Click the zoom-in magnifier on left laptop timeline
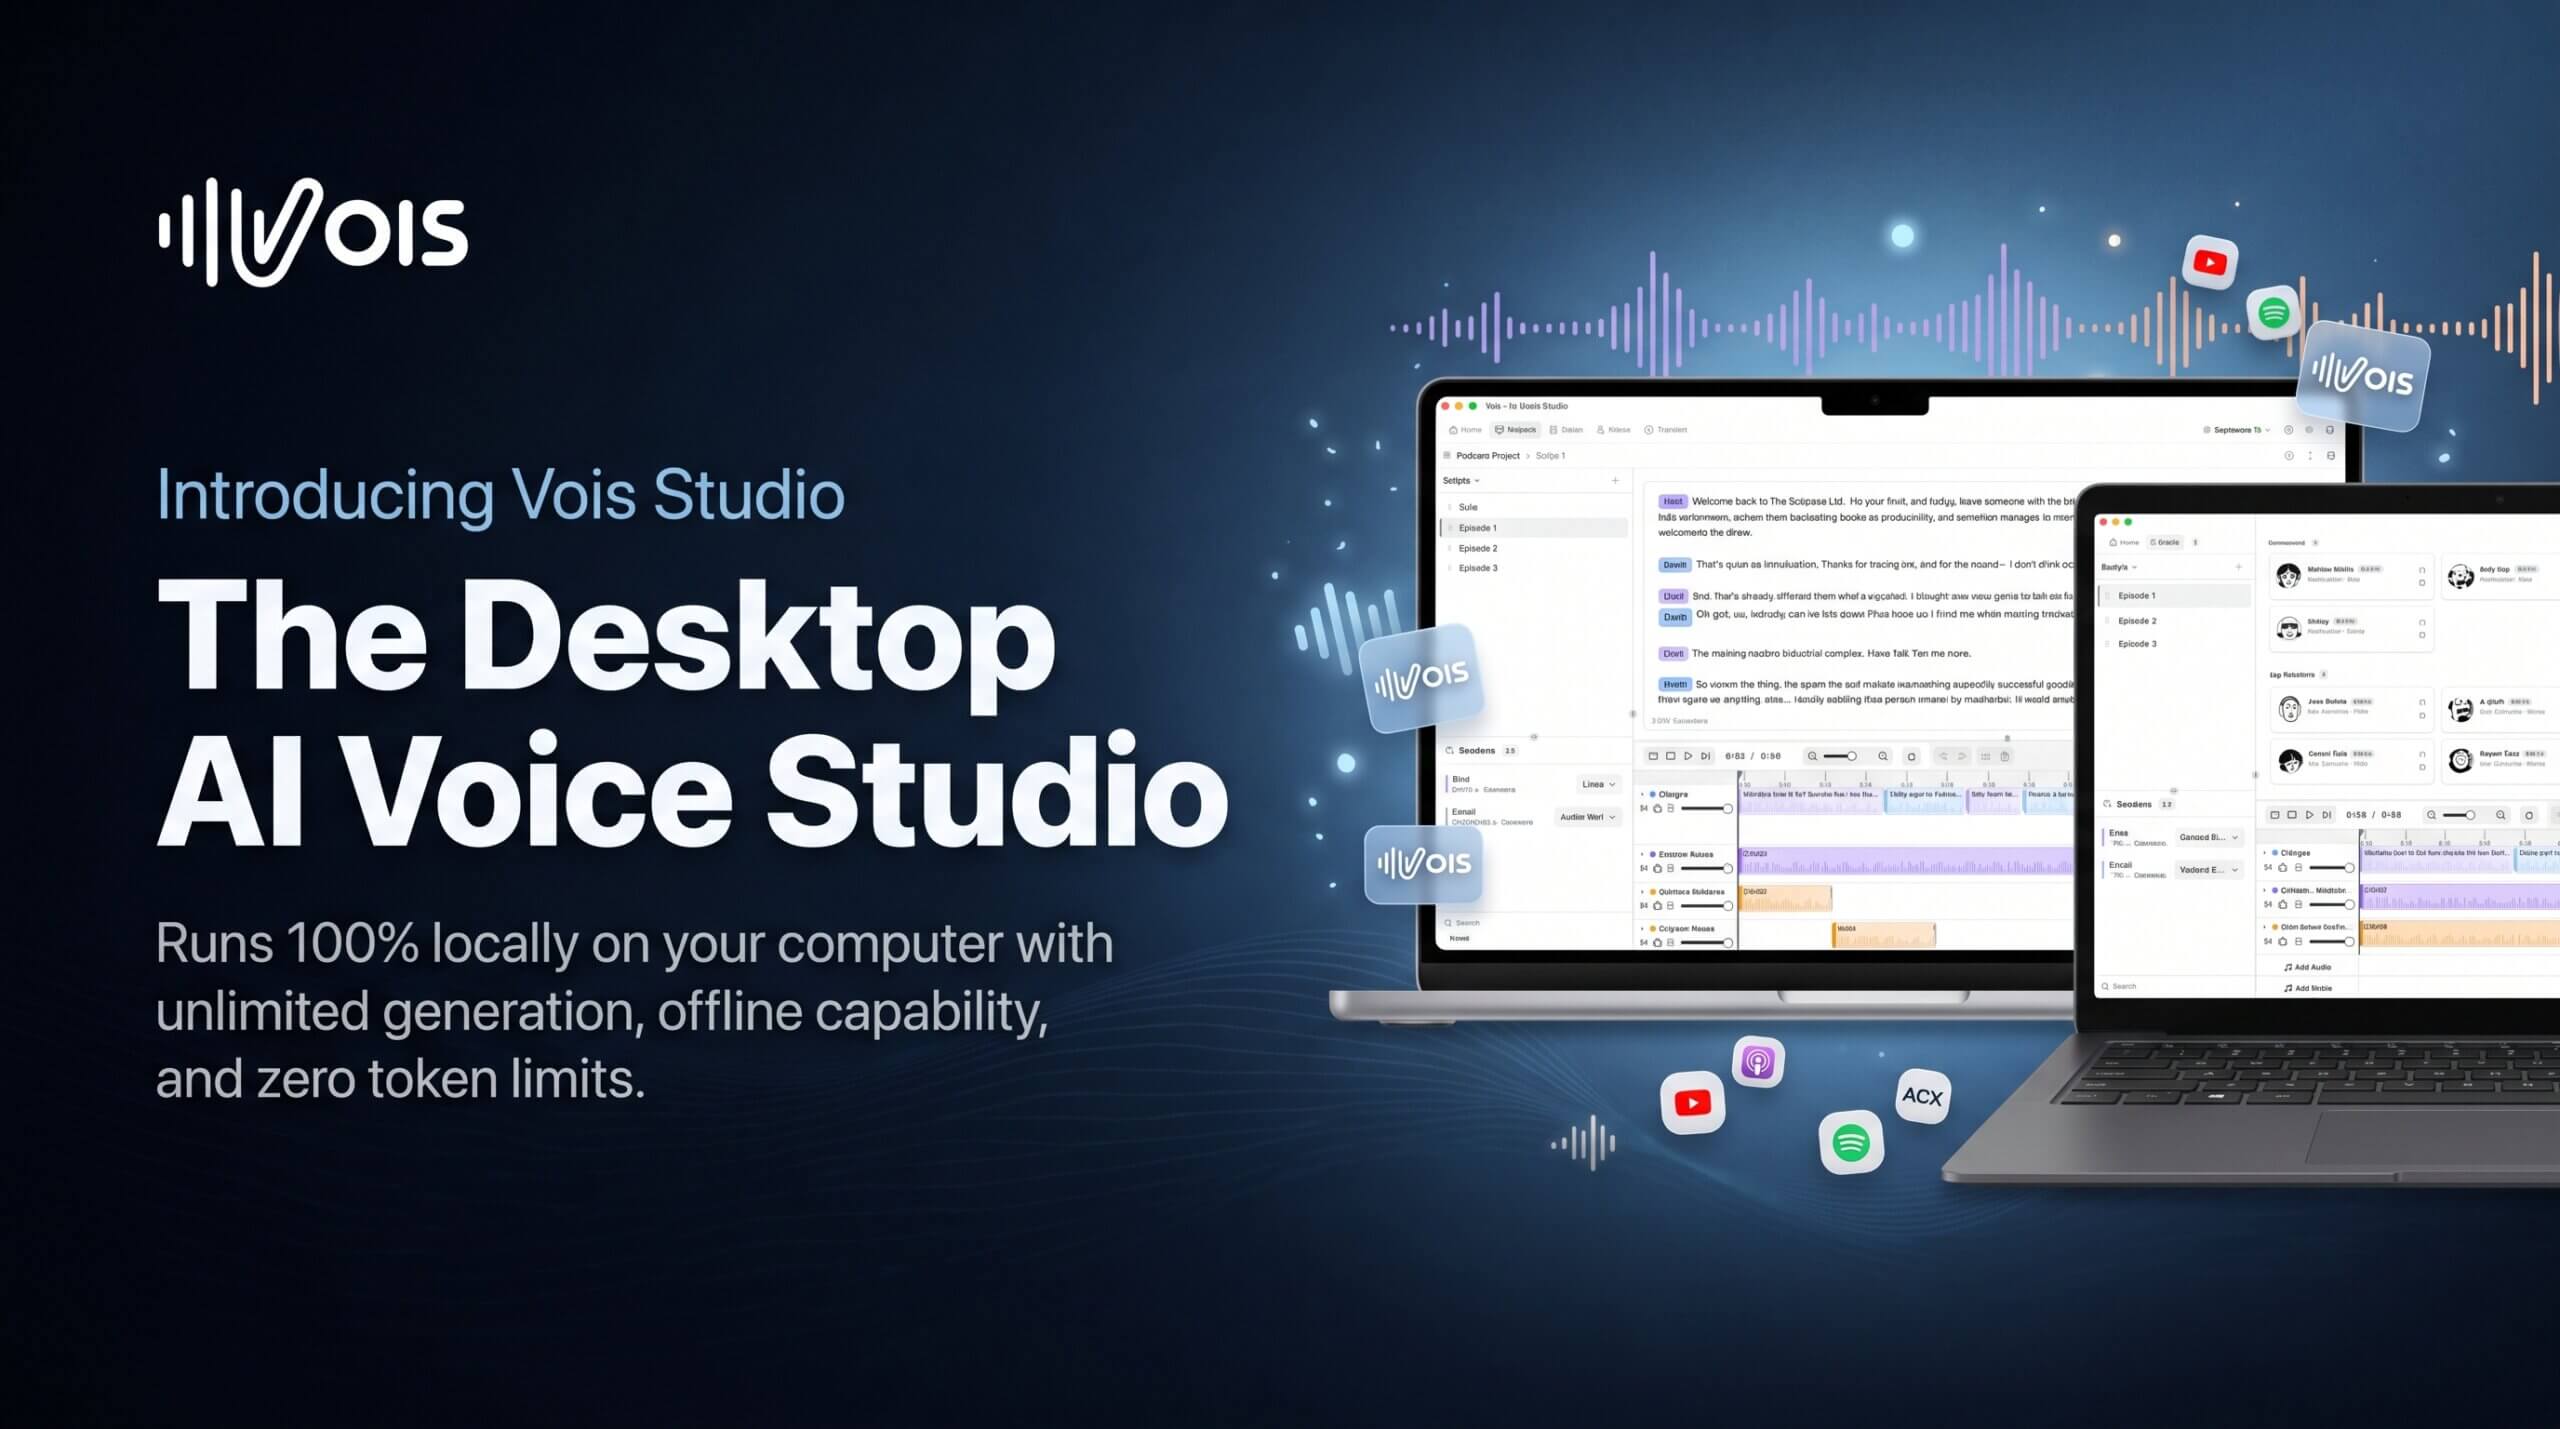 tap(1883, 756)
